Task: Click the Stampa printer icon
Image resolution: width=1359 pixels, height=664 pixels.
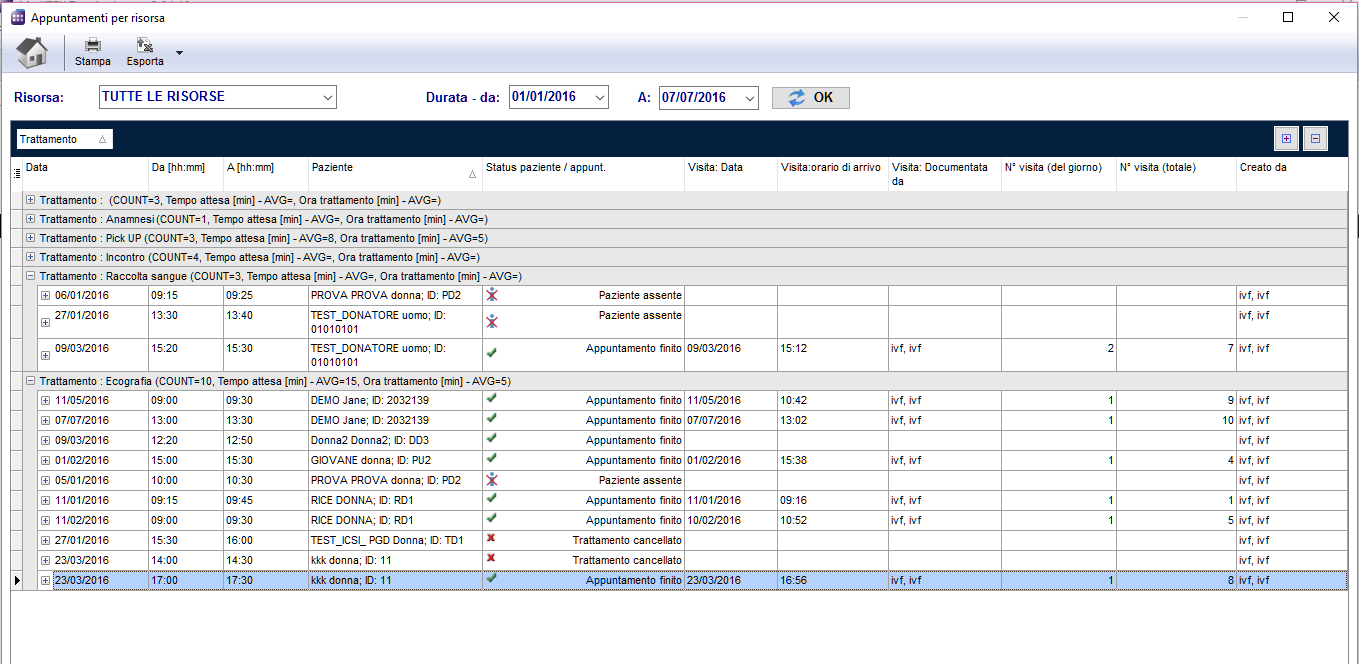Action: click(93, 45)
